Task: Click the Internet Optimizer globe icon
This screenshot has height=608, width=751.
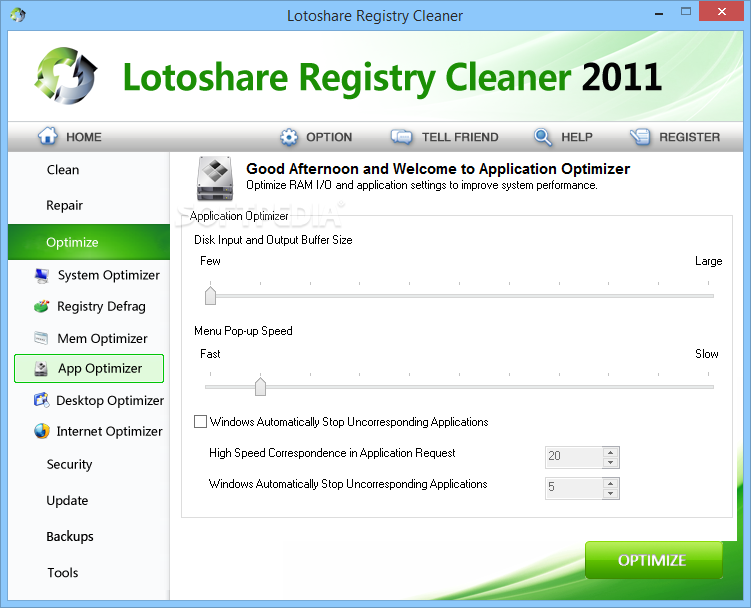Action: 42,431
